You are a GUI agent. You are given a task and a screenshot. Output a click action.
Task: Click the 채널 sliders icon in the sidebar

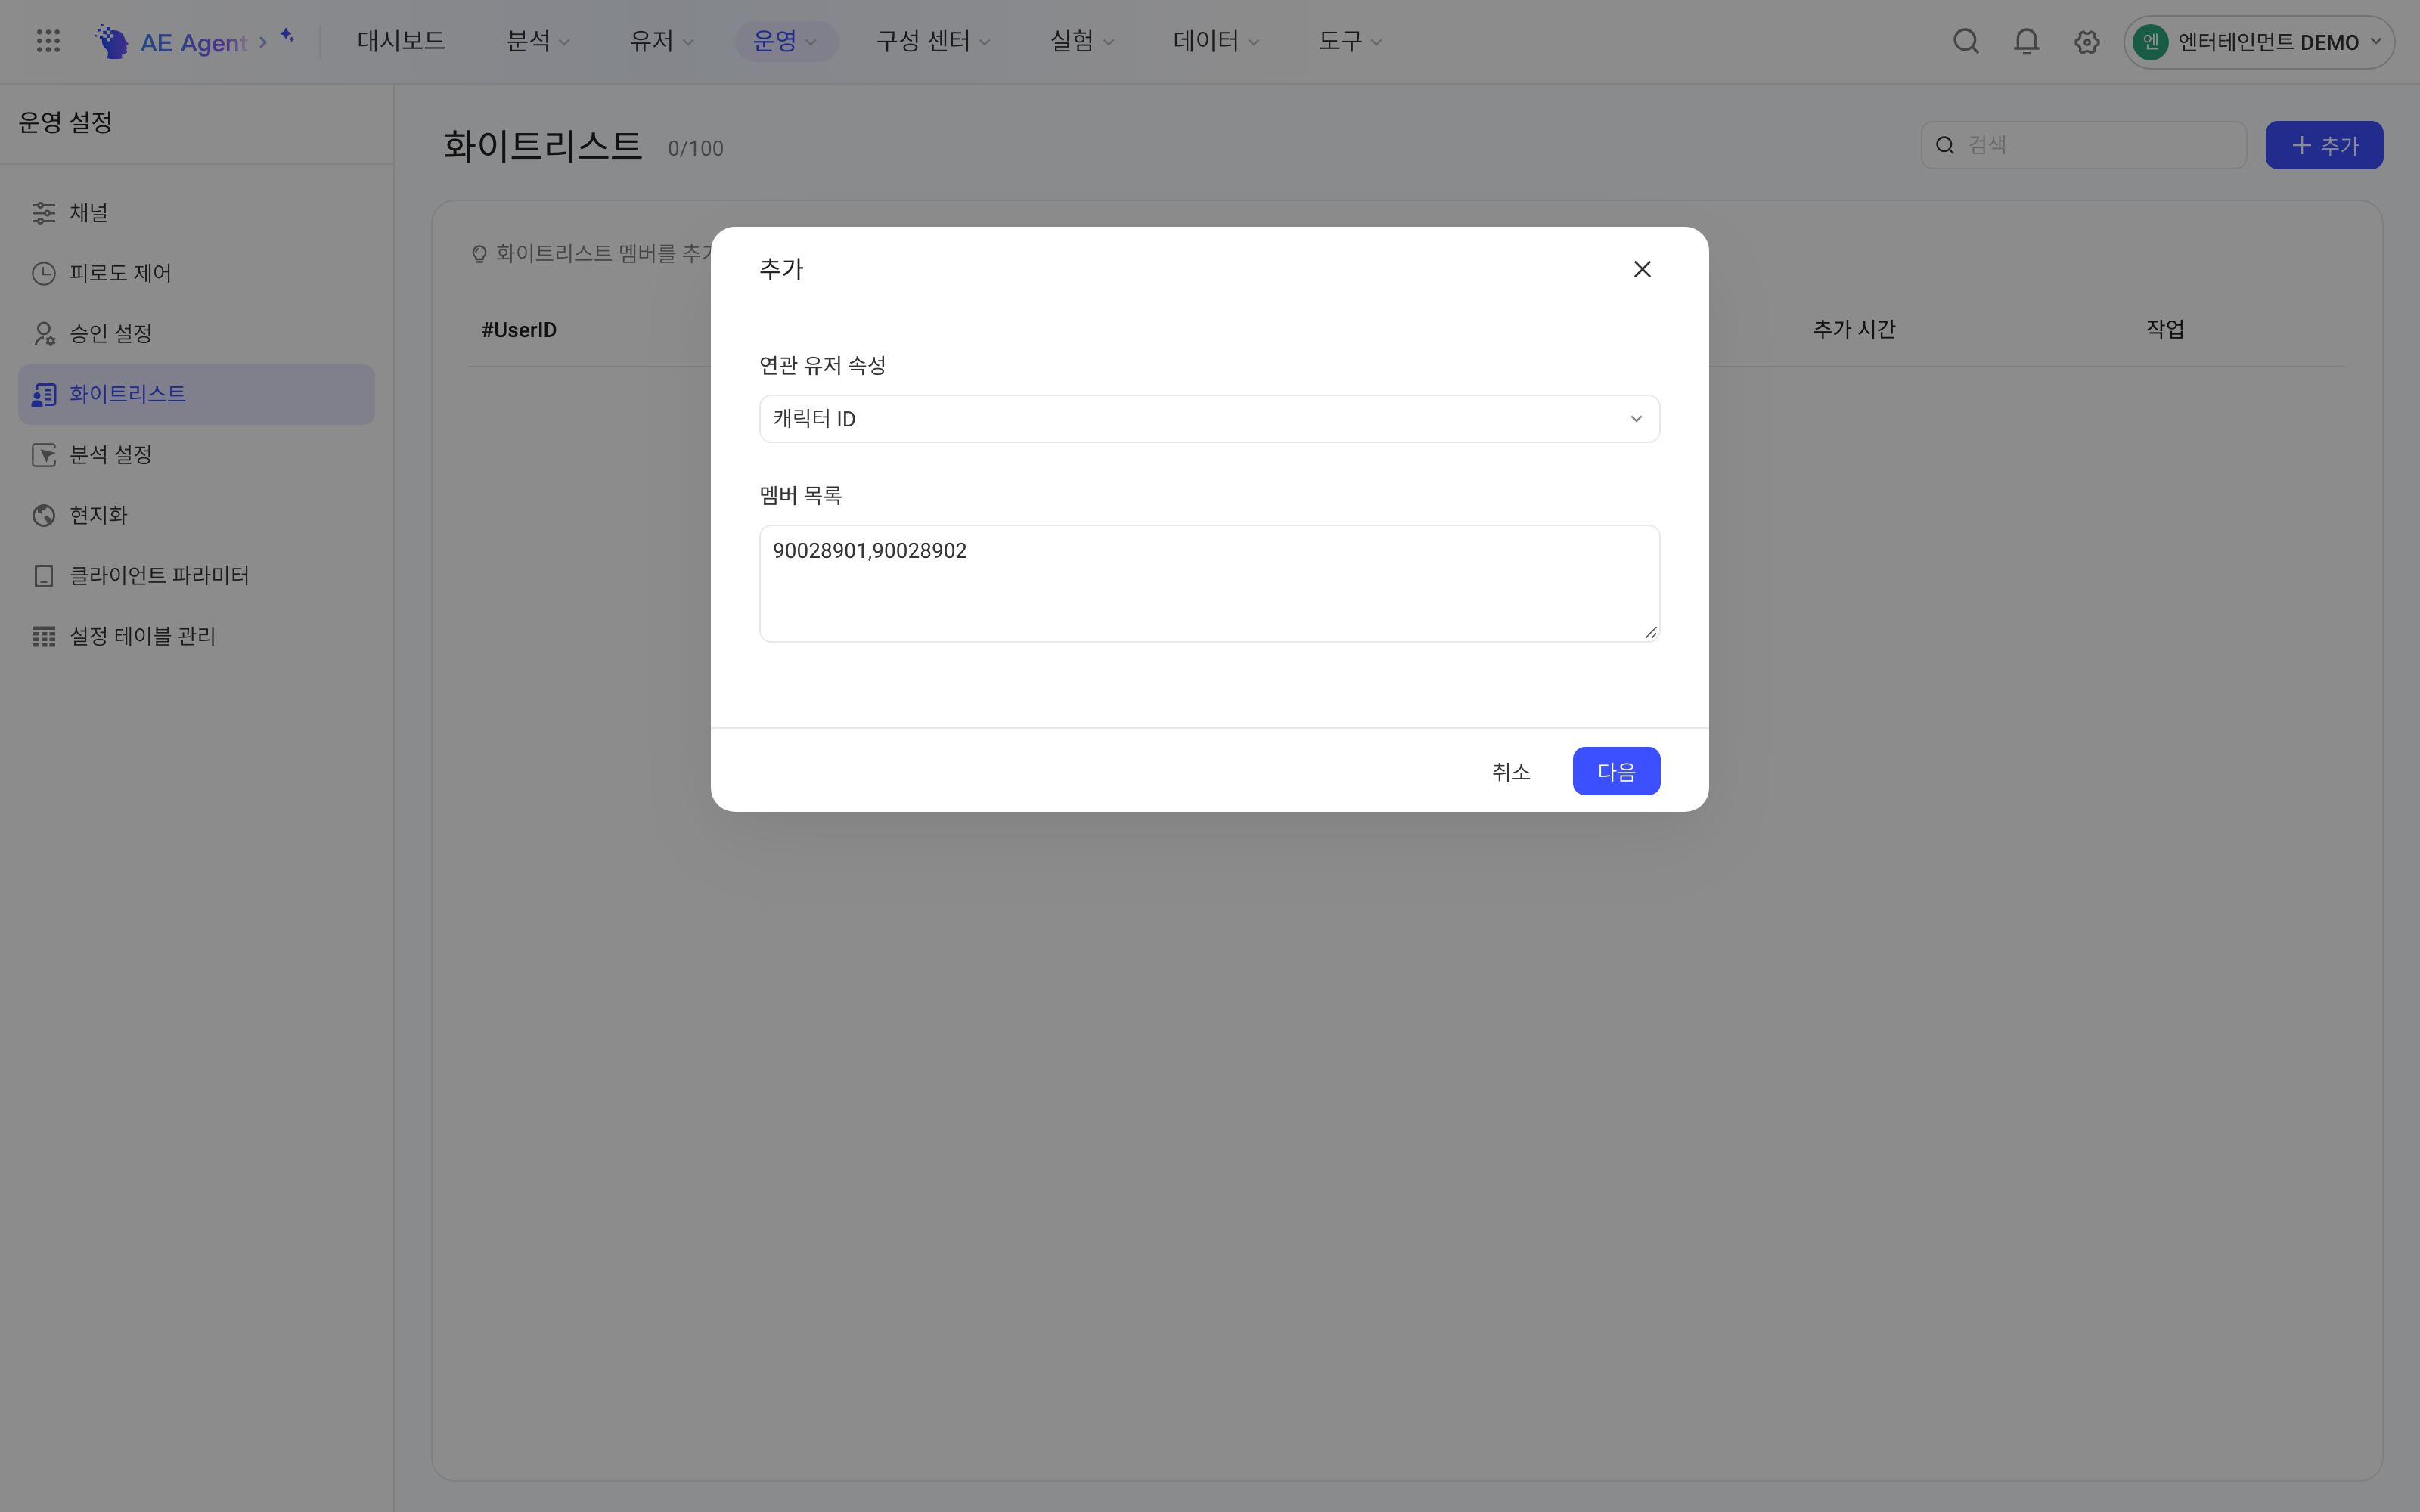click(43, 213)
